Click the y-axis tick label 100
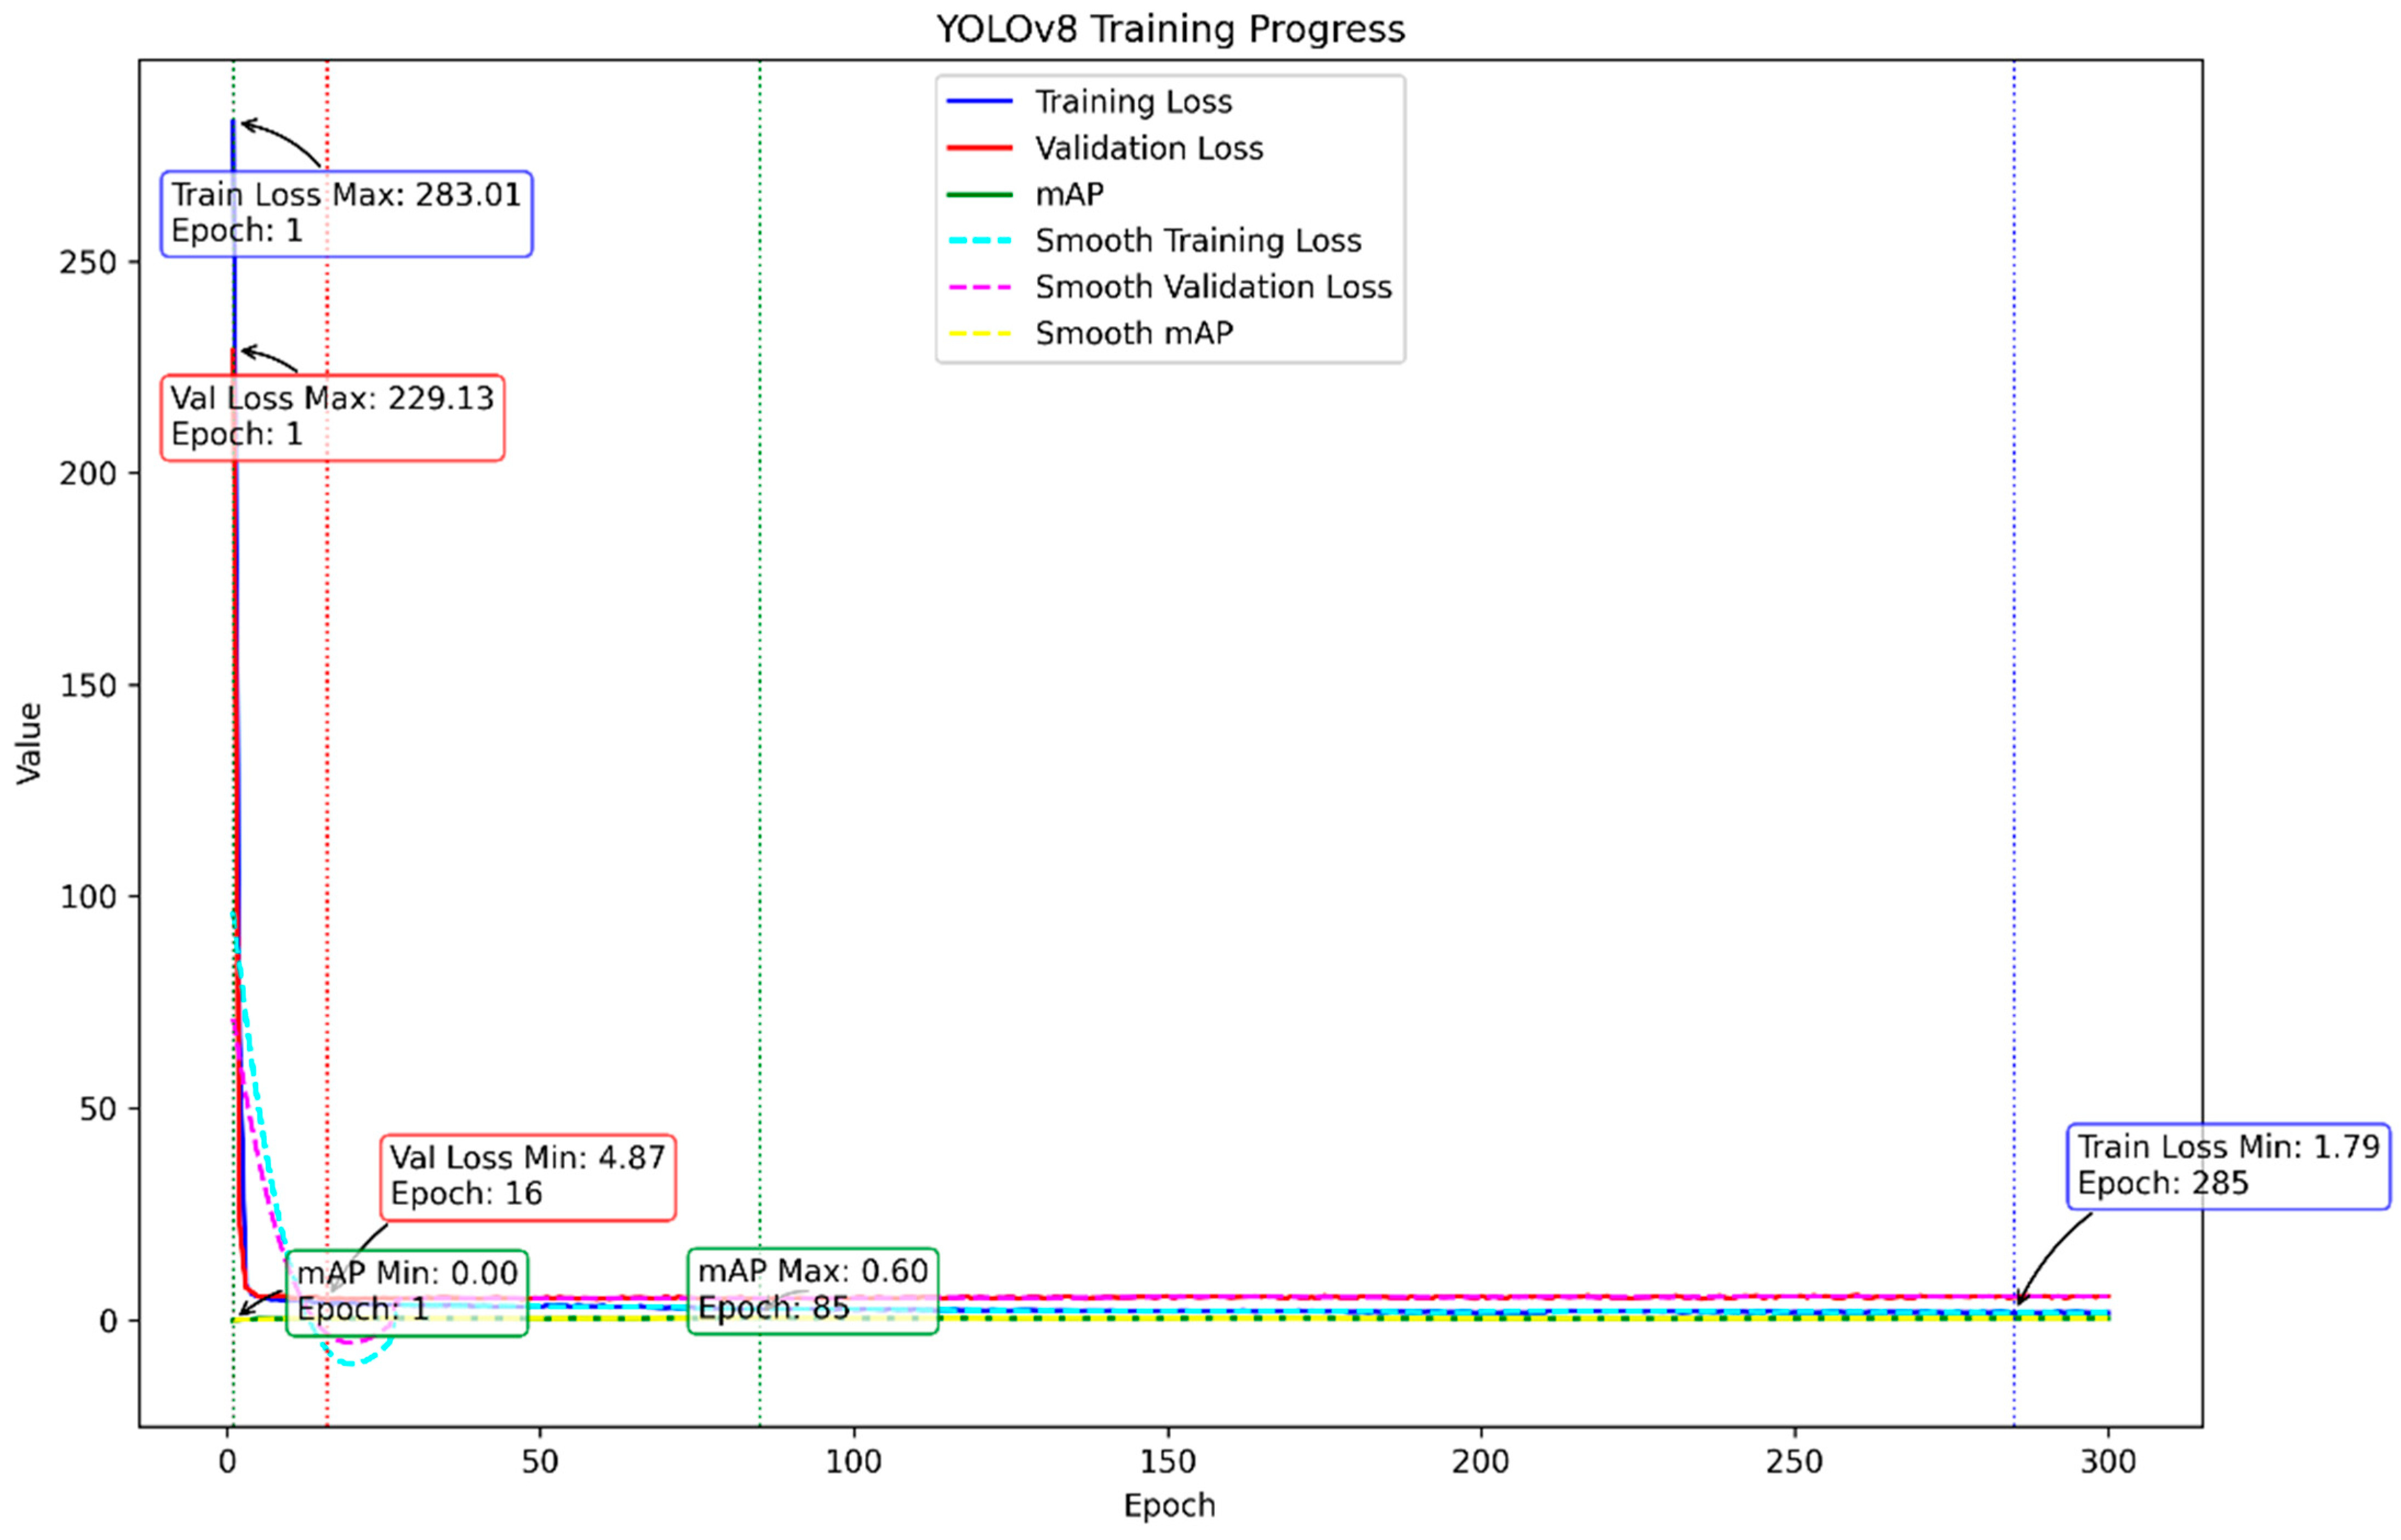 (x=88, y=898)
